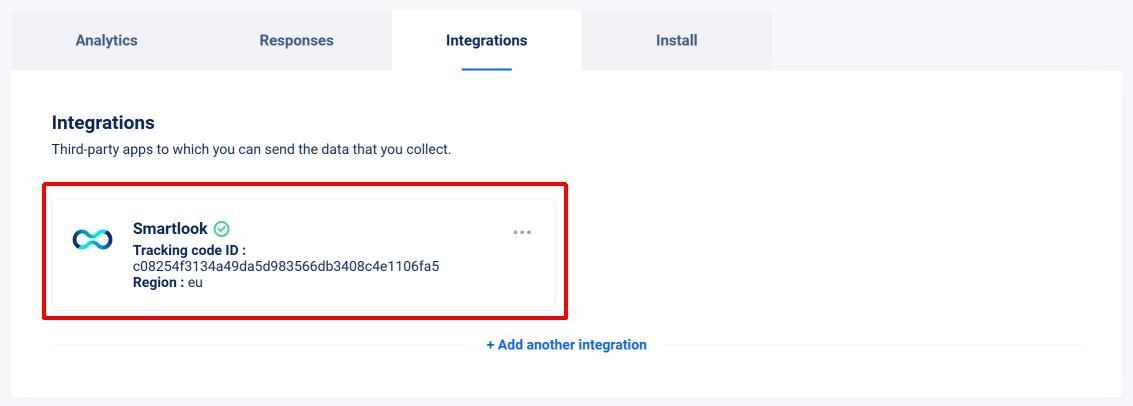Click the divider line left of Add link

pyautogui.click(x=259, y=345)
